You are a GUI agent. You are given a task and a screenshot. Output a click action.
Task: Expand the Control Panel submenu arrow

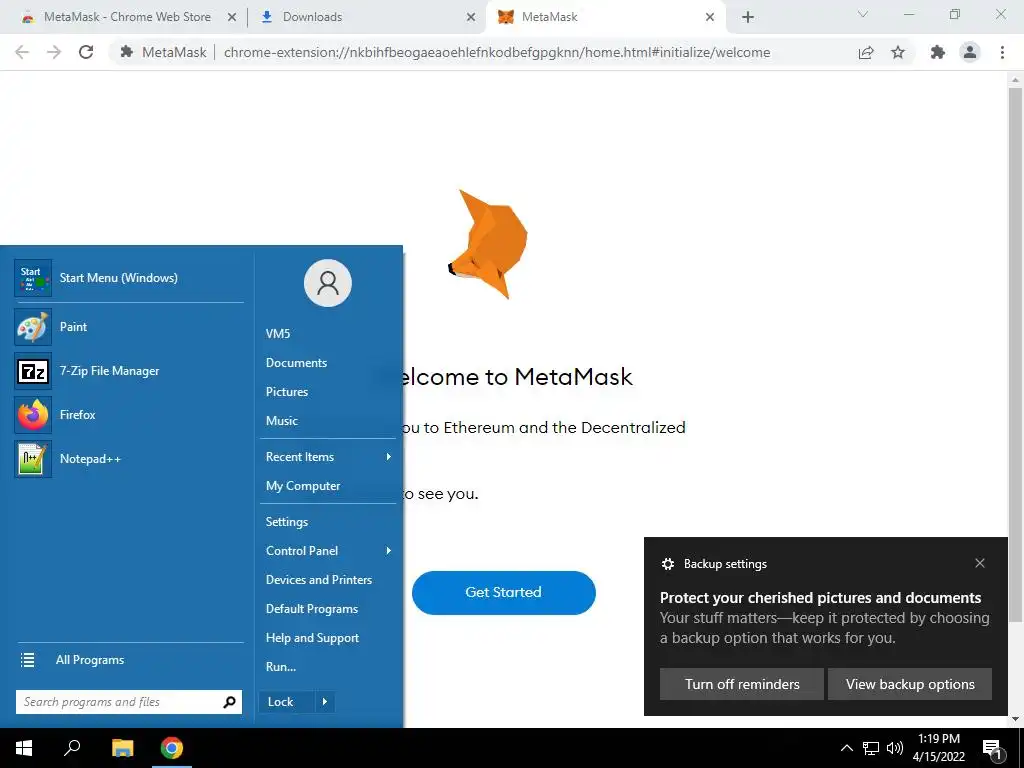point(389,551)
